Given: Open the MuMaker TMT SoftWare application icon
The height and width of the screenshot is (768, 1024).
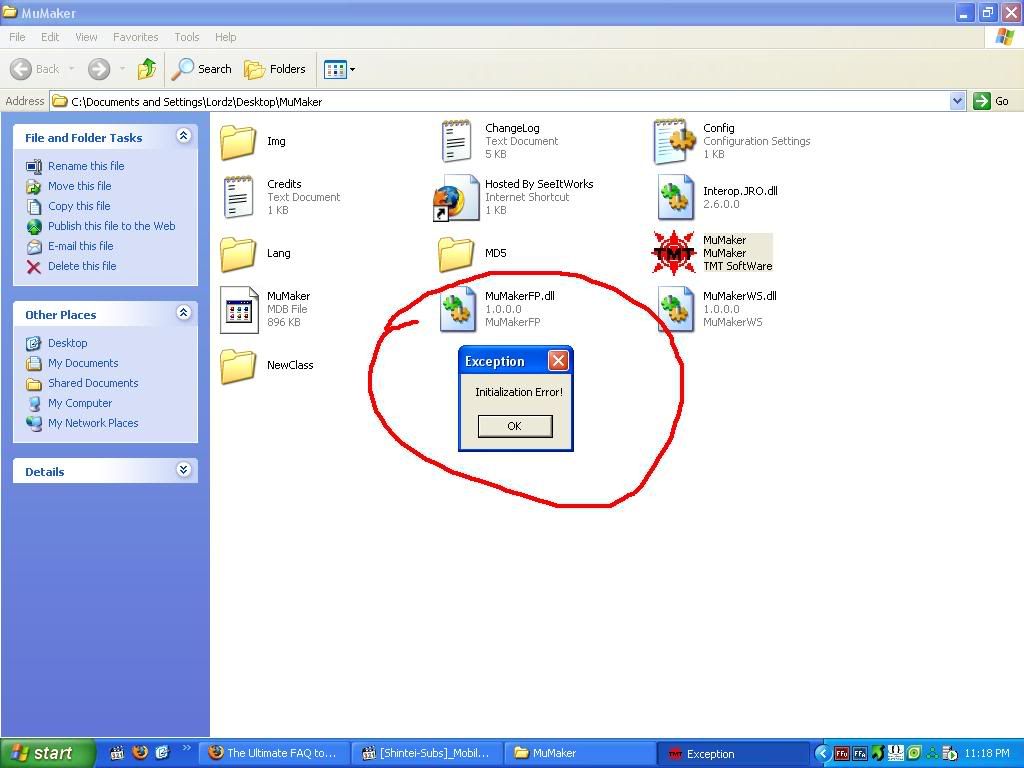Looking at the screenshot, I should point(674,253).
